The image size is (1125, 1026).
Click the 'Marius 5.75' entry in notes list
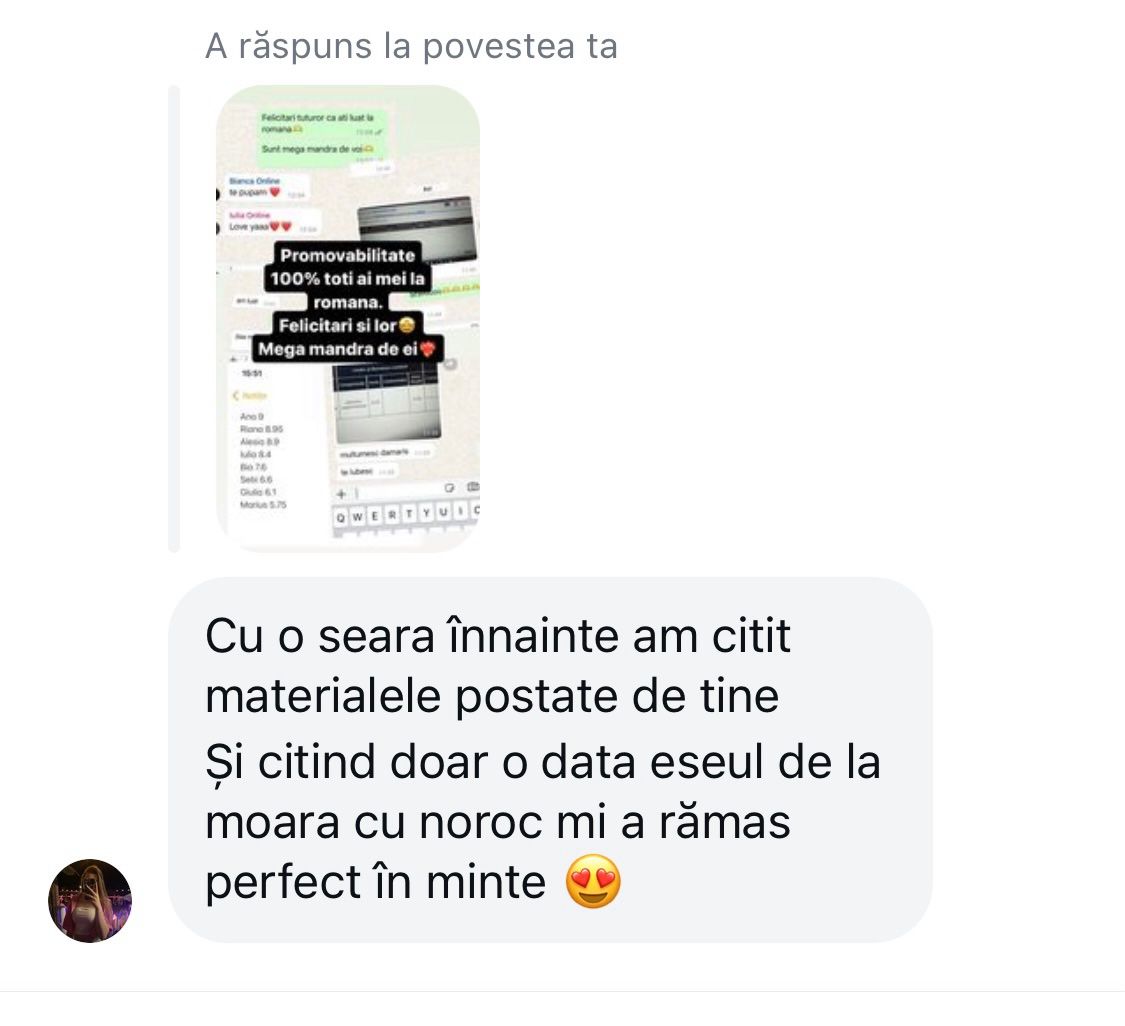tap(263, 504)
